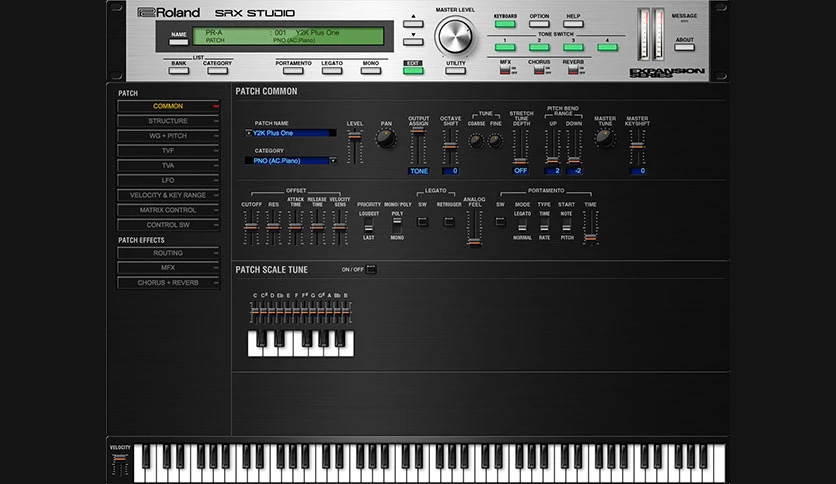Image resolution: width=836 pixels, height=484 pixels.
Task: Toggle Tone Switch 4
Action: [x=607, y=47]
